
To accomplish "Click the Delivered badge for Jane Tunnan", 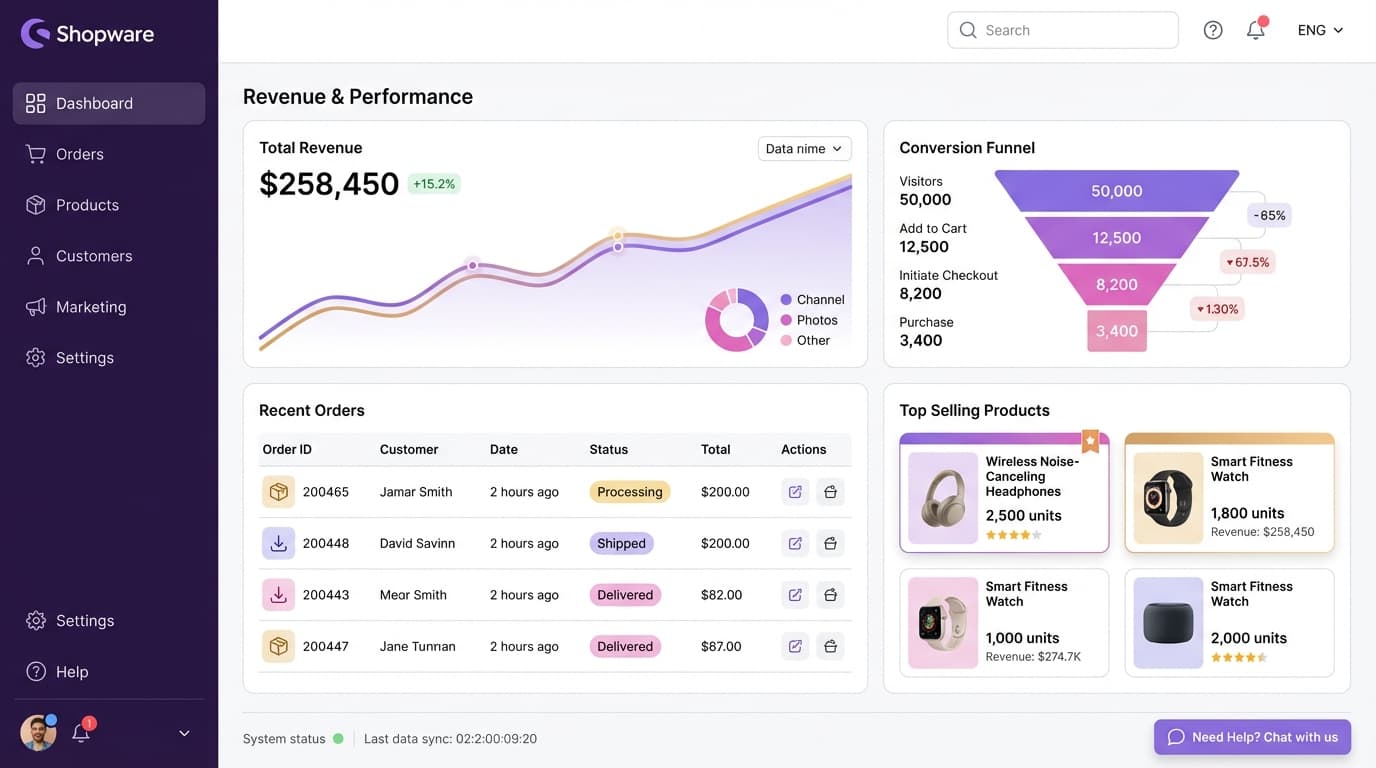I will [625, 646].
